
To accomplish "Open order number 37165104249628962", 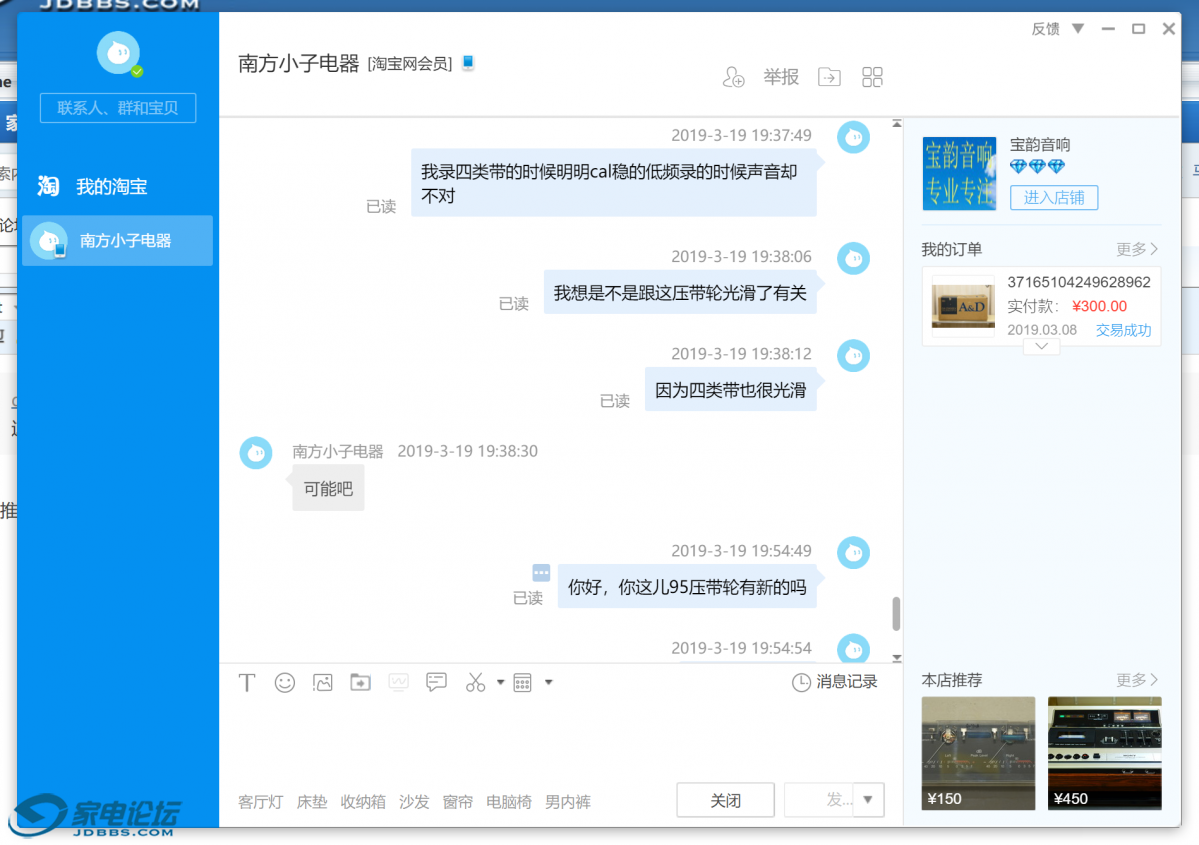I will pos(1078,282).
